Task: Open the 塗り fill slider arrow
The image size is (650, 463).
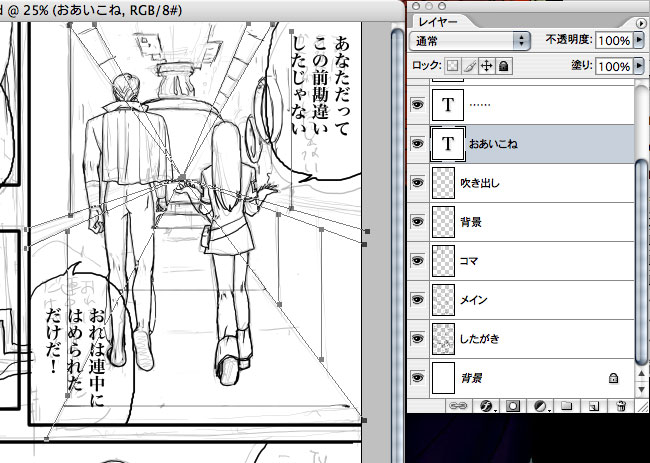Action: click(x=639, y=65)
